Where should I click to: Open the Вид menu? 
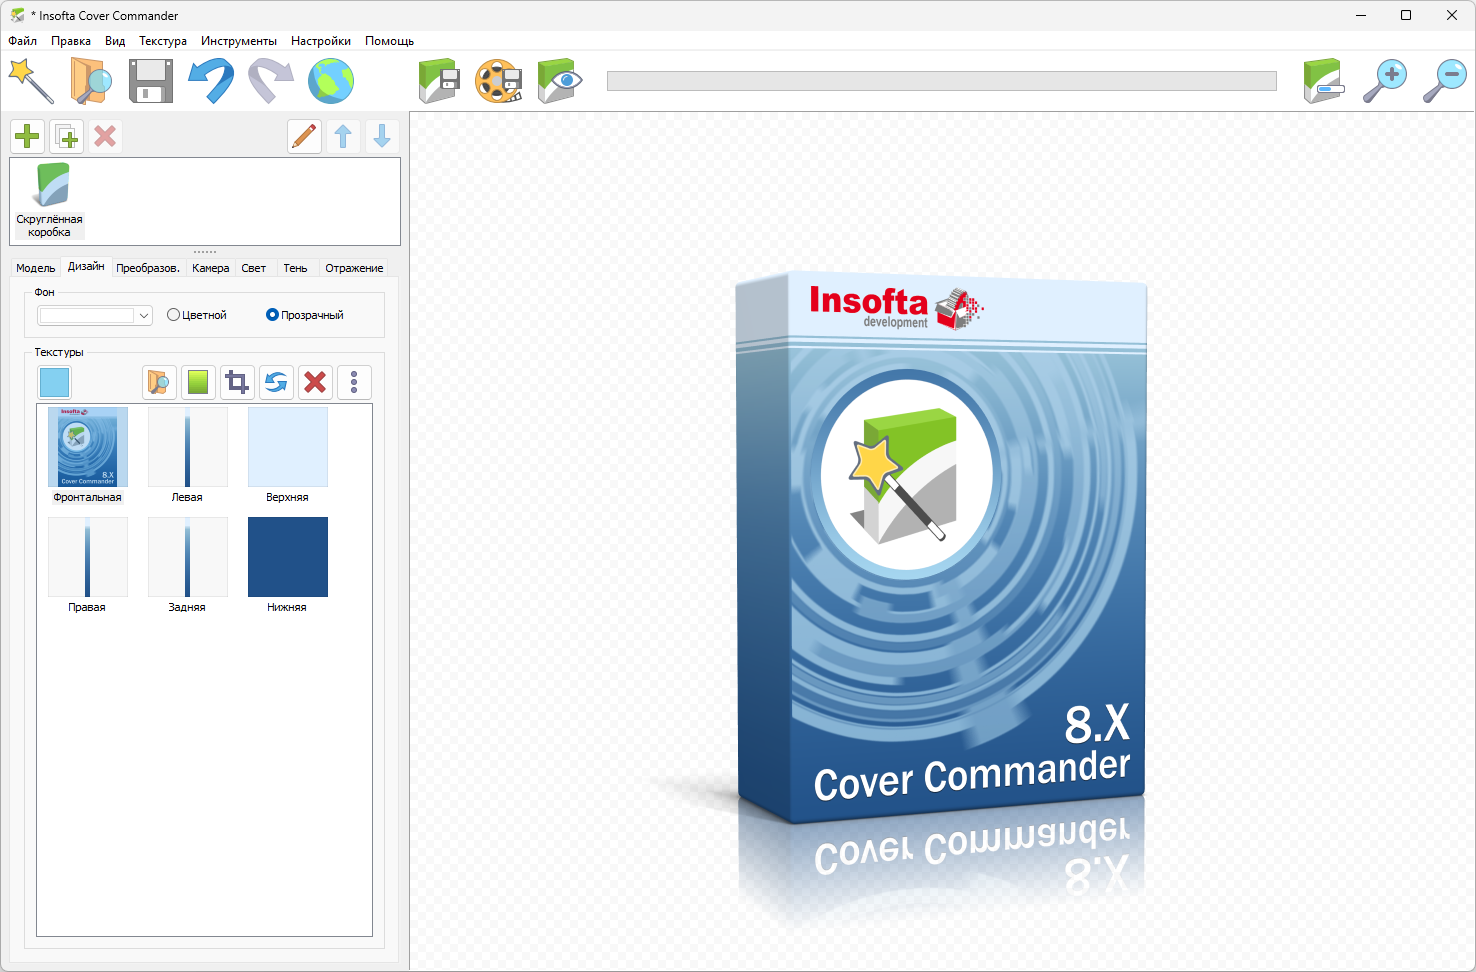click(x=115, y=41)
